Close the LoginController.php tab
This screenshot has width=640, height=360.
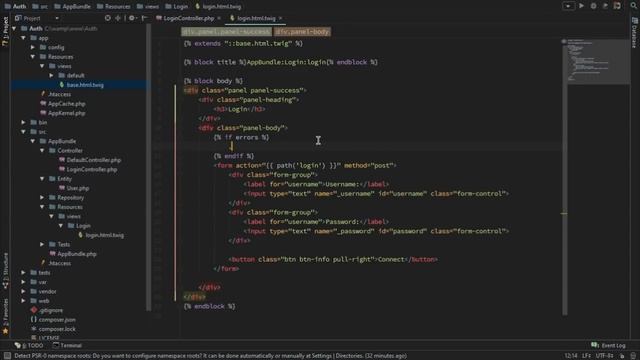pyautogui.click(x=219, y=18)
